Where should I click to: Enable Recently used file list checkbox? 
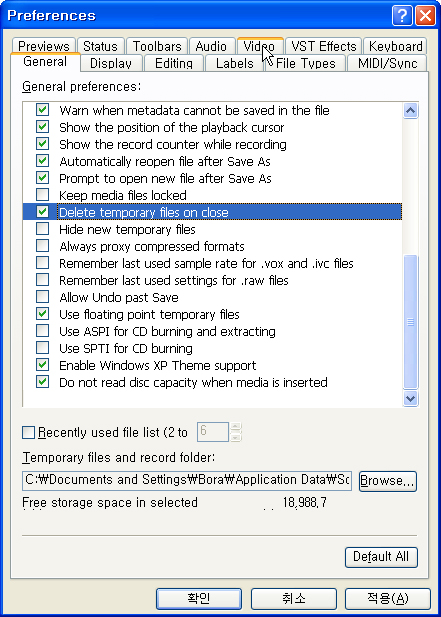tap(28, 432)
